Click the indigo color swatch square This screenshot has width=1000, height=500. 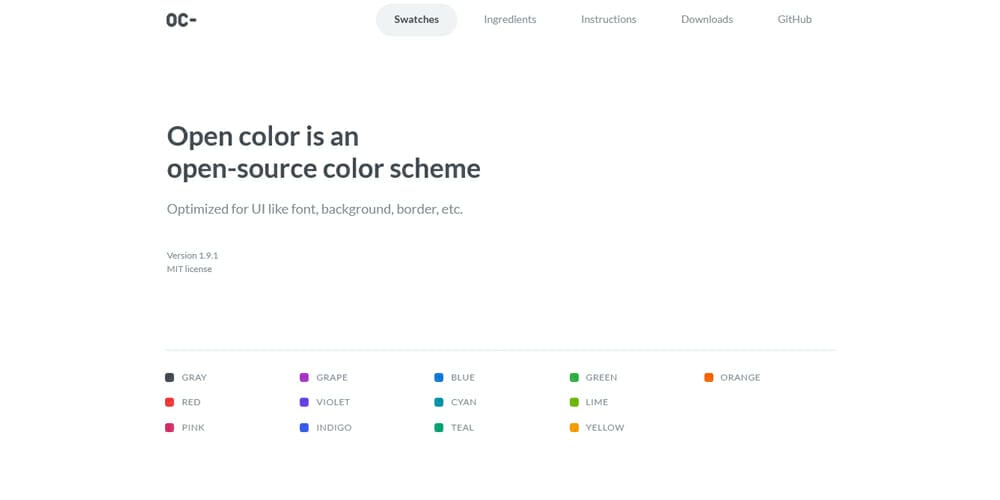click(304, 428)
